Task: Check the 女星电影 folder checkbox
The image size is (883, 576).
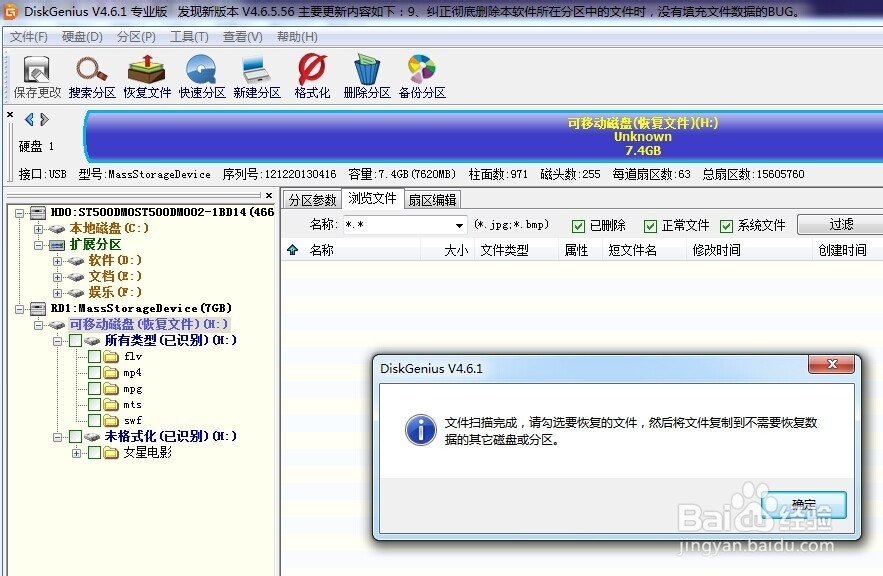Action: (x=95, y=453)
